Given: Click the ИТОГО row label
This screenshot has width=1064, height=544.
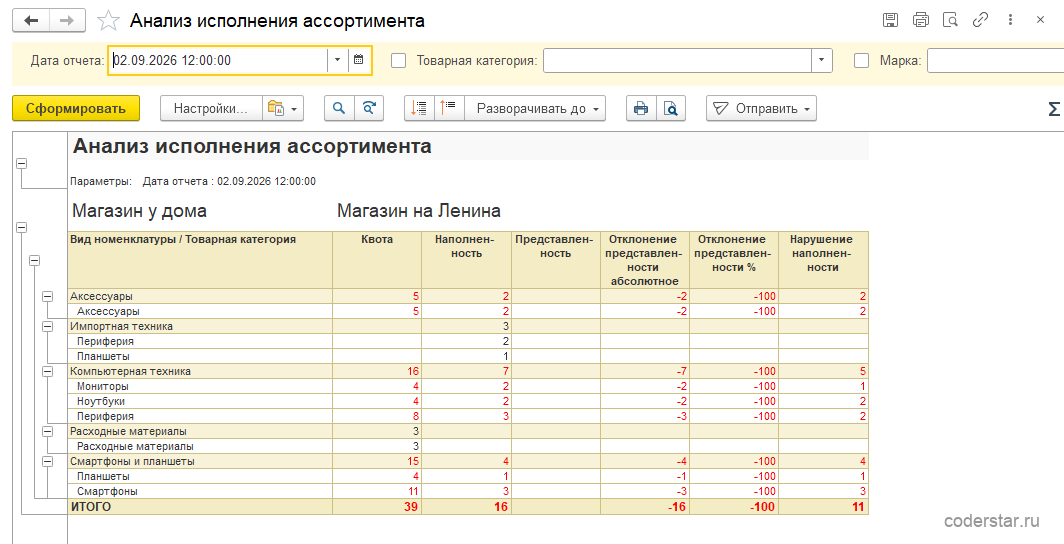Looking at the screenshot, I should [x=91, y=507].
